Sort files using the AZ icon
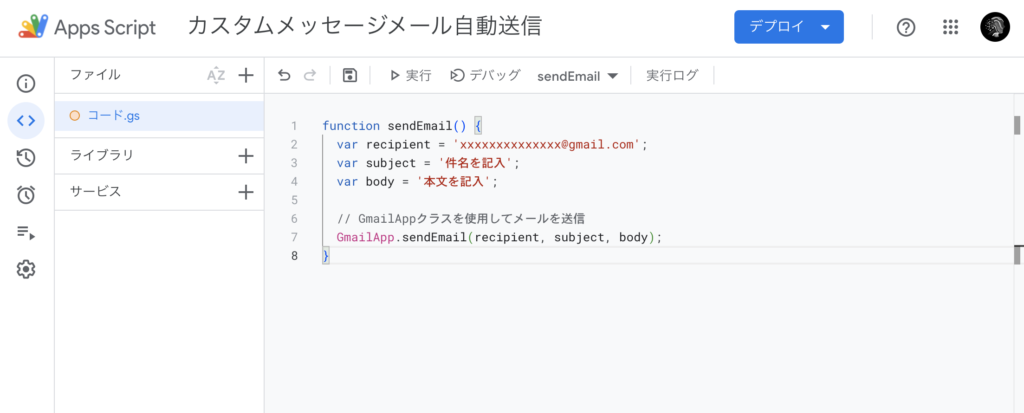The width and height of the screenshot is (1024, 413). (x=216, y=75)
